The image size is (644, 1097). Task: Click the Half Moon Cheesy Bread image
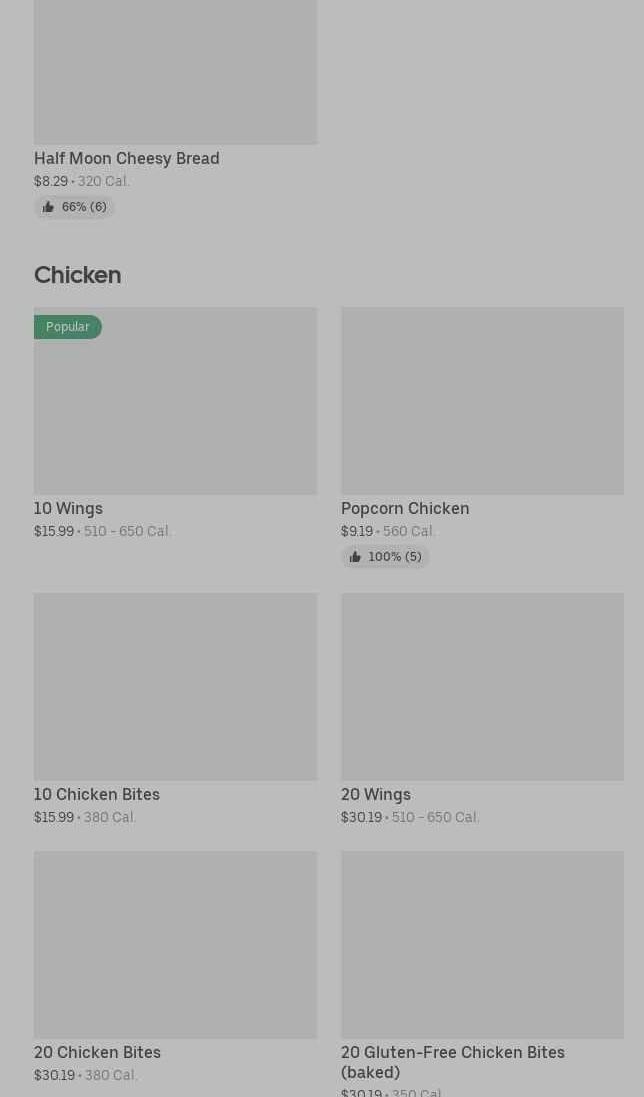pos(175,72)
